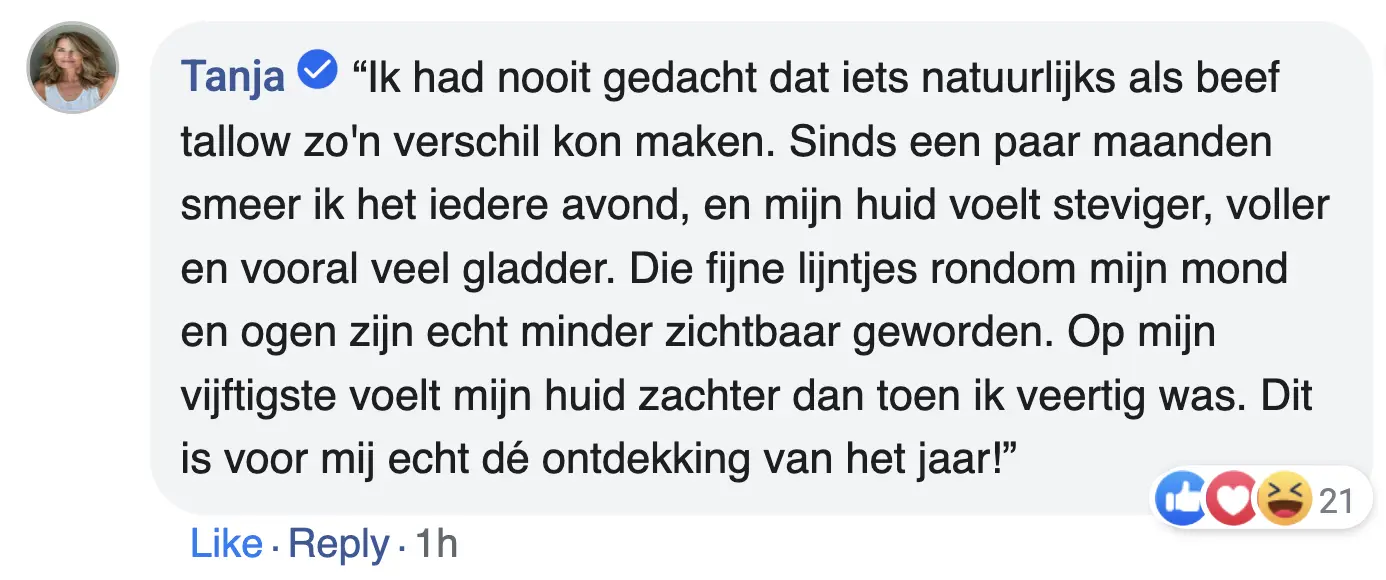
Task: Open Tanja's profile picture avatar
Action: pyautogui.click(x=72, y=67)
